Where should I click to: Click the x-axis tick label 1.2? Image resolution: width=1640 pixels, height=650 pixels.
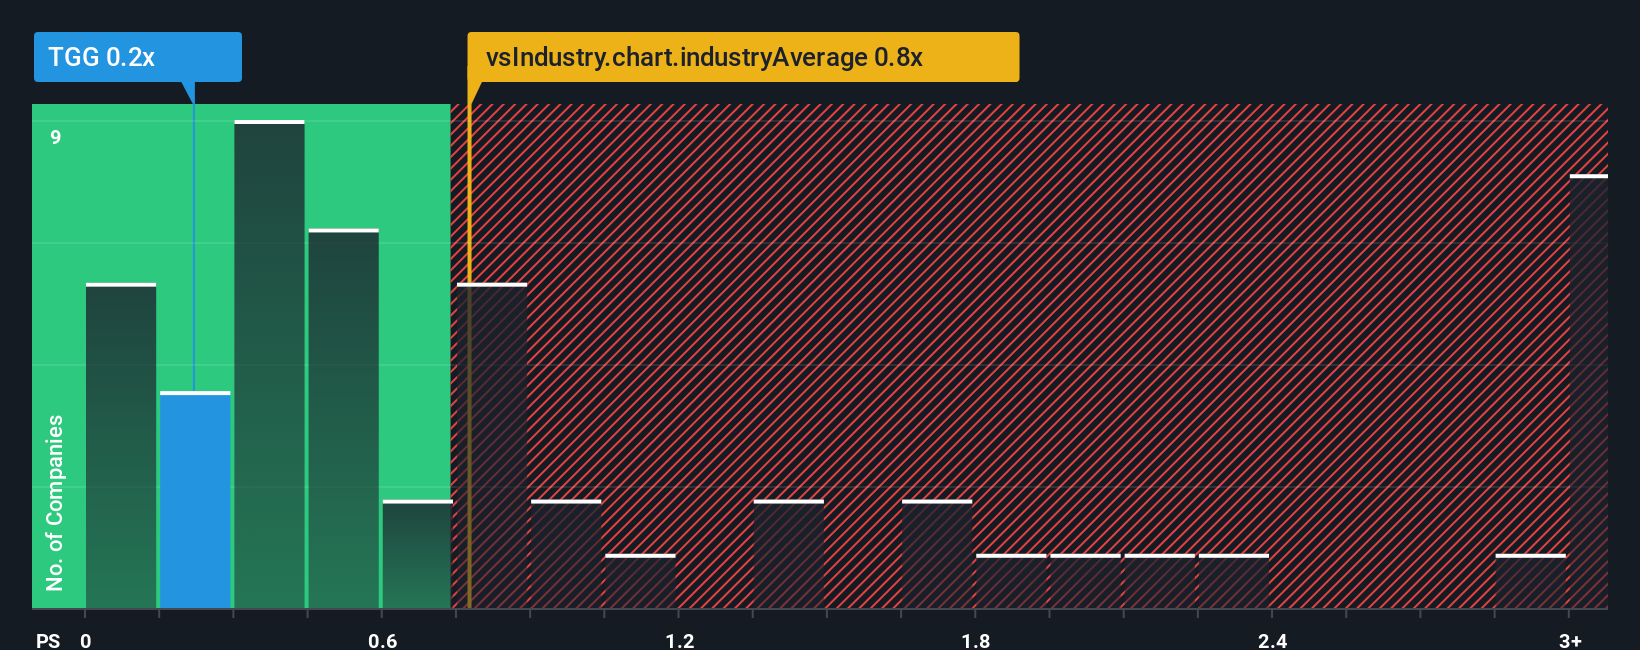(680, 640)
